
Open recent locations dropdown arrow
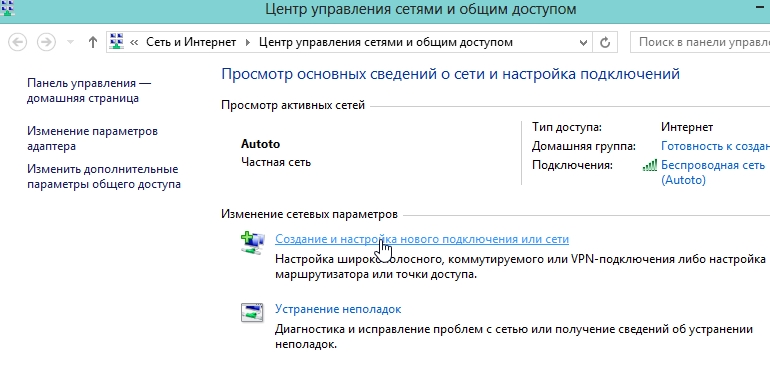pyautogui.click(x=70, y=42)
